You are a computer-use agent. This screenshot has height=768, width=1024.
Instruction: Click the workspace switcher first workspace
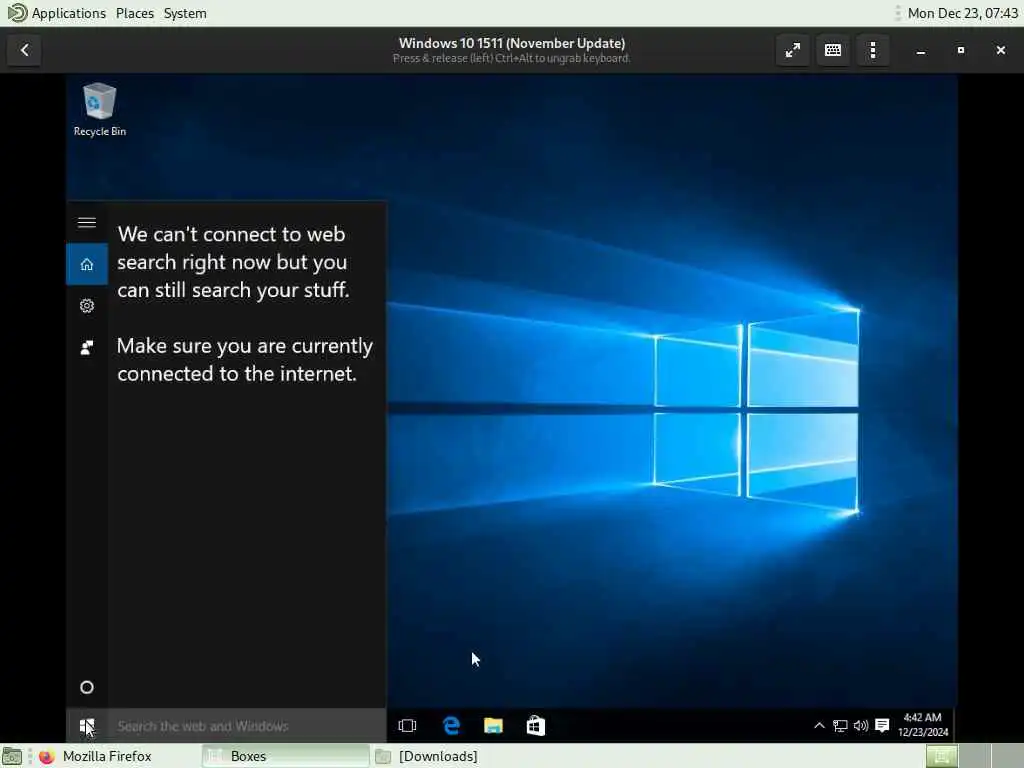[942, 756]
